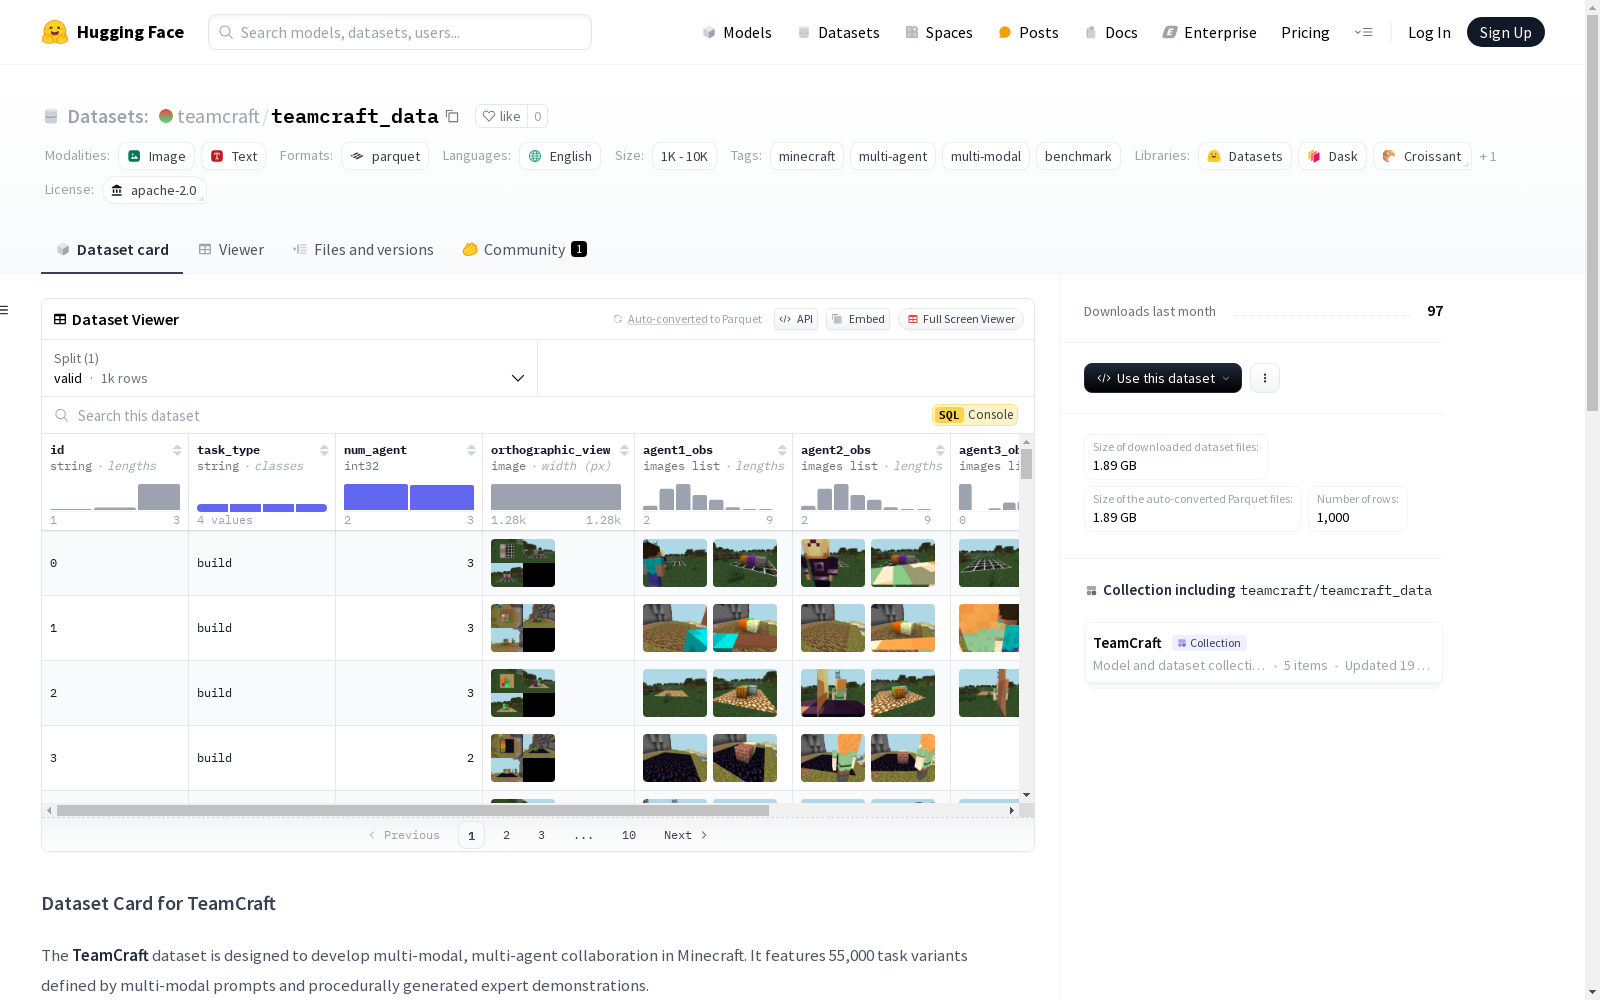Open the teamcraft organization link
Image resolution: width=1600 pixels, height=1000 pixels.
click(x=218, y=116)
